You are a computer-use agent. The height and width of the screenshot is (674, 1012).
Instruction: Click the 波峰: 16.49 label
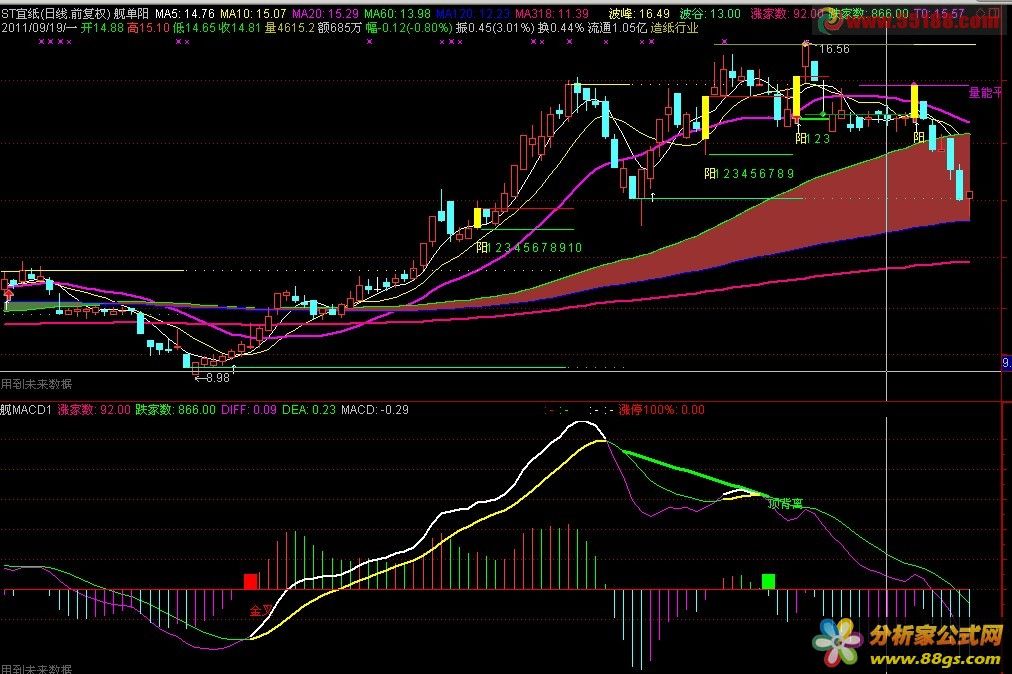(x=639, y=14)
